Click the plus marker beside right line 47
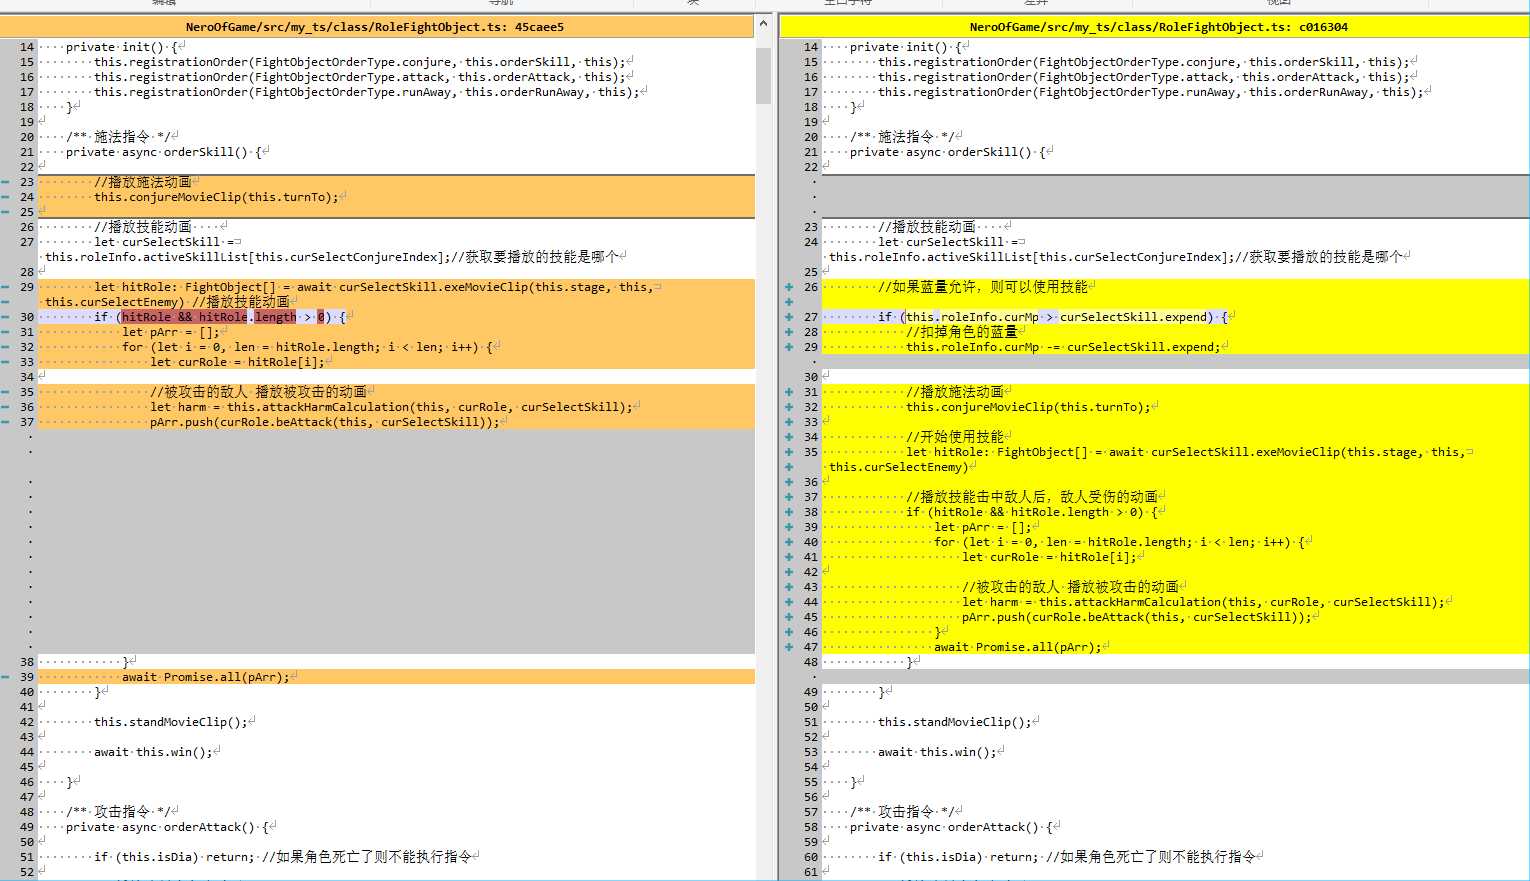Screen dimensions: 1530x881 pos(789,647)
